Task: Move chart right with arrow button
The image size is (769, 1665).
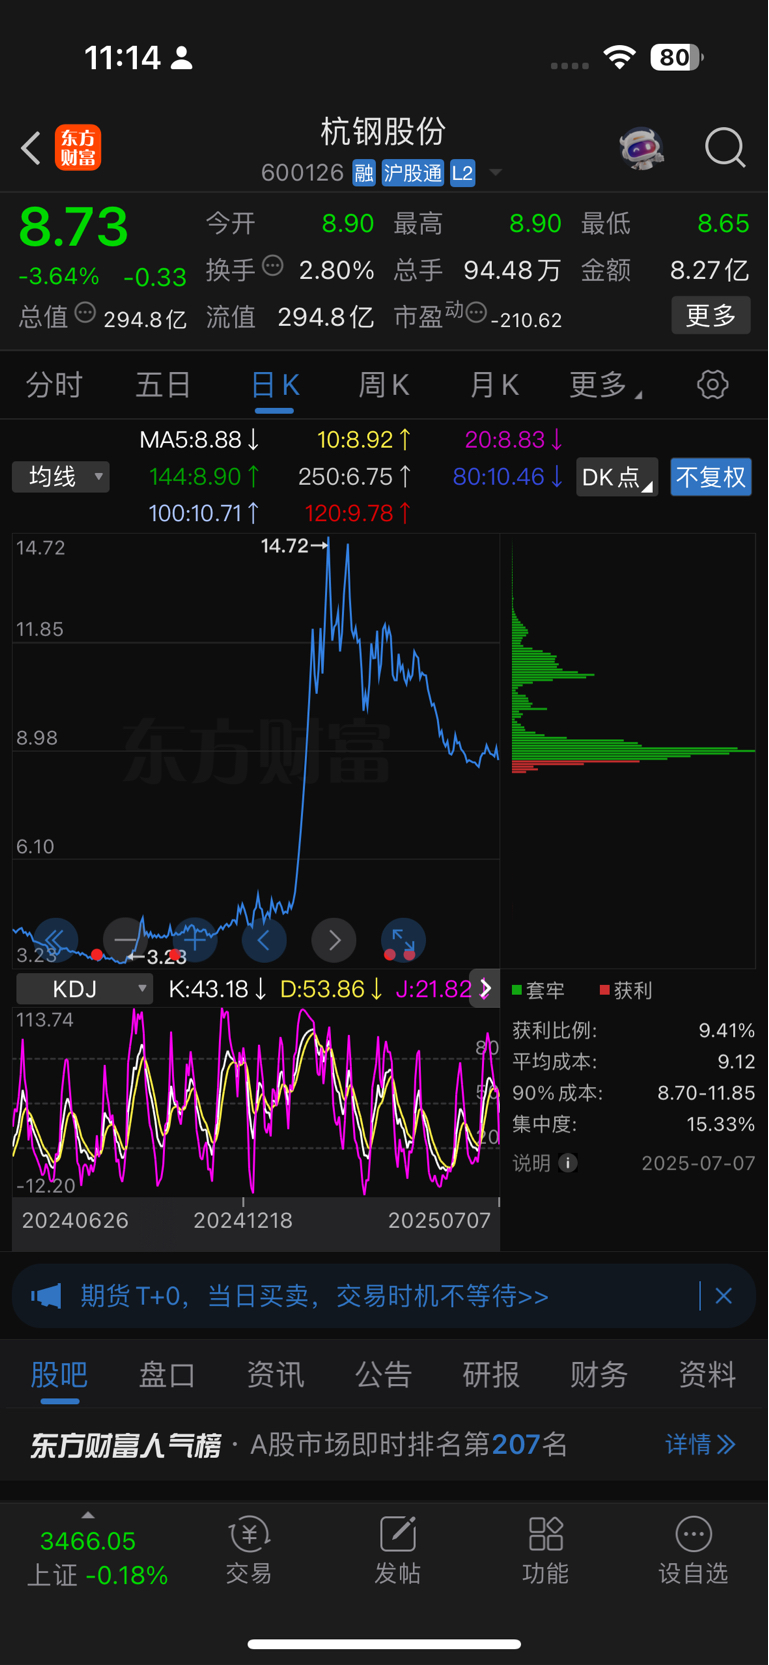Action: (x=334, y=940)
